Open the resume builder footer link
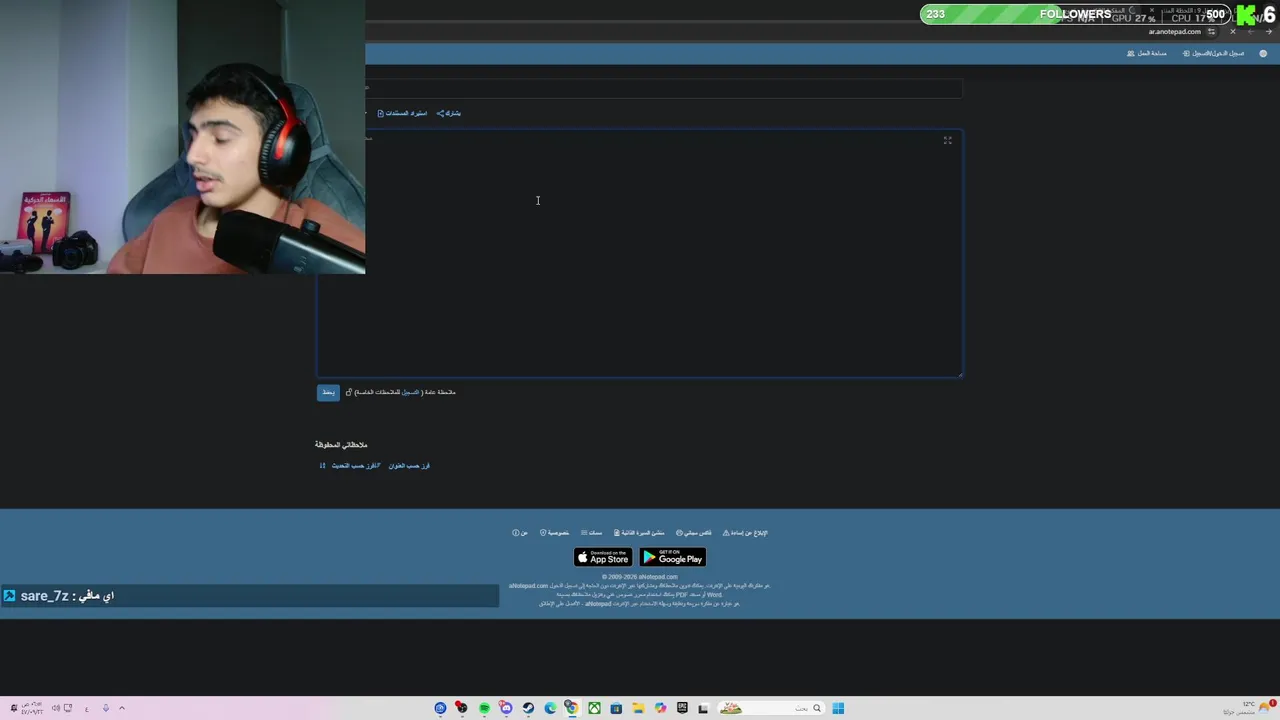1280x720 pixels. point(639,533)
